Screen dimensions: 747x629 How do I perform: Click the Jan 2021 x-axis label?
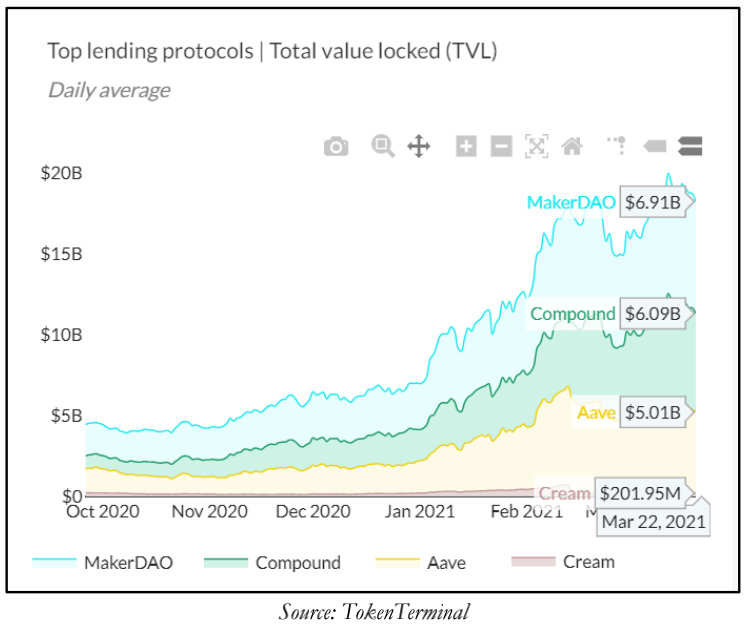420,511
